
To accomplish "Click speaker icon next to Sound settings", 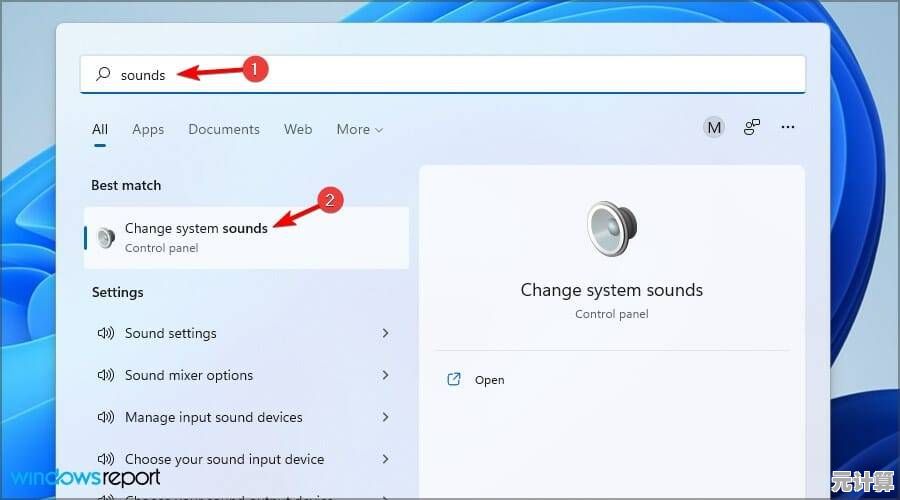I will pos(105,334).
